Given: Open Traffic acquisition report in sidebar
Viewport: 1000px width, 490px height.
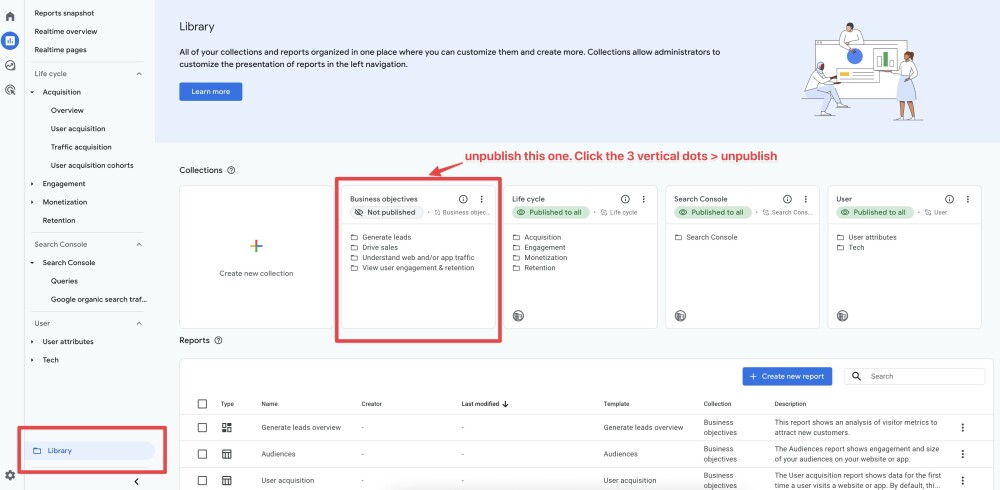Looking at the screenshot, I should 81,147.
